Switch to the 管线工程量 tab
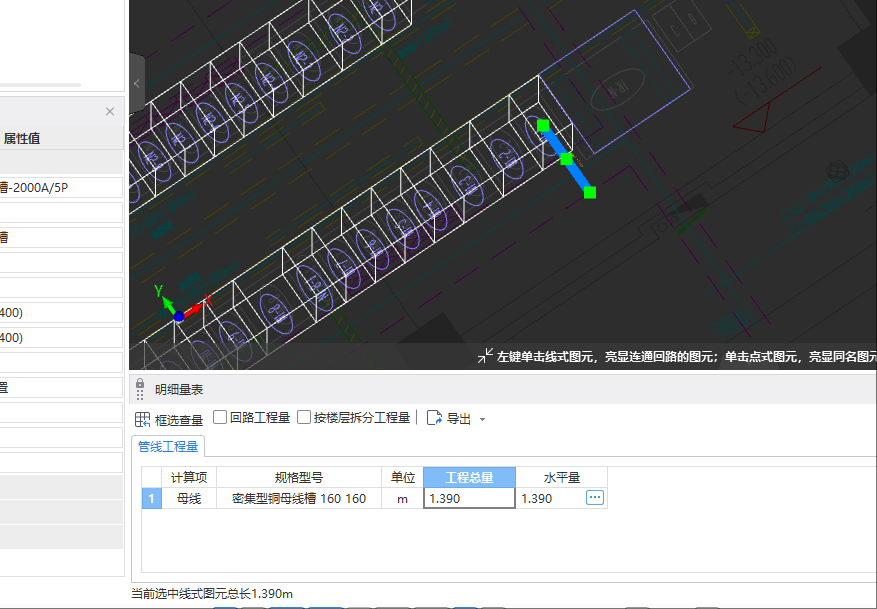Screen dimensions: 877x609 168,446
